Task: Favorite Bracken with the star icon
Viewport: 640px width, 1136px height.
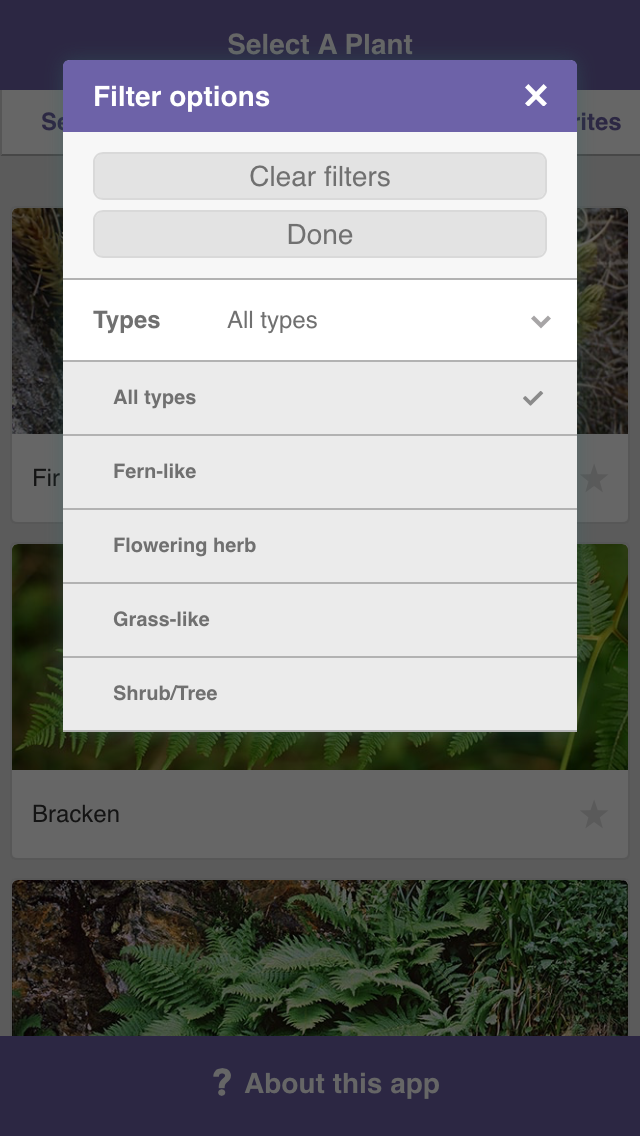Action: pyautogui.click(x=594, y=815)
